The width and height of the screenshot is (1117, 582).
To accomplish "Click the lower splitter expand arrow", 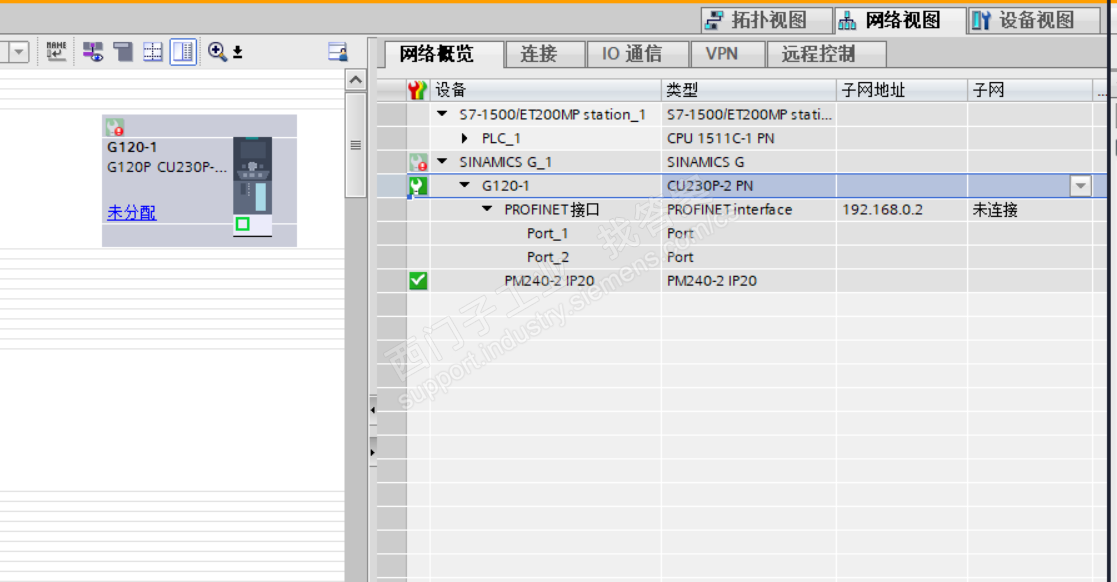I will (373, 452).
